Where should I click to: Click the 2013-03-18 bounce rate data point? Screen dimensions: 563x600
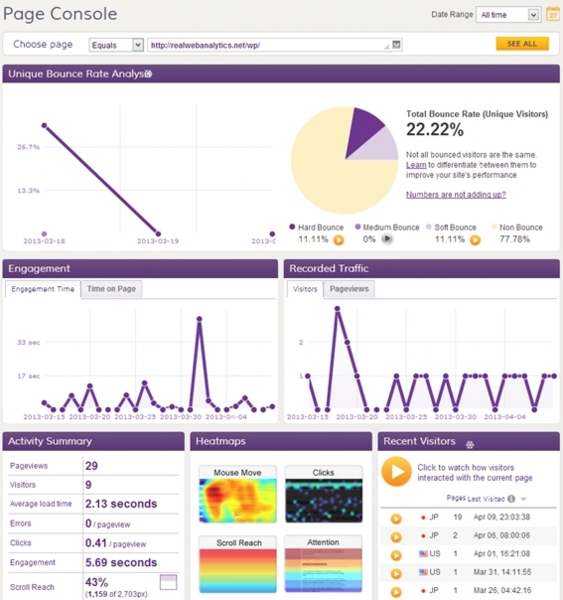[x=44, y=125]
